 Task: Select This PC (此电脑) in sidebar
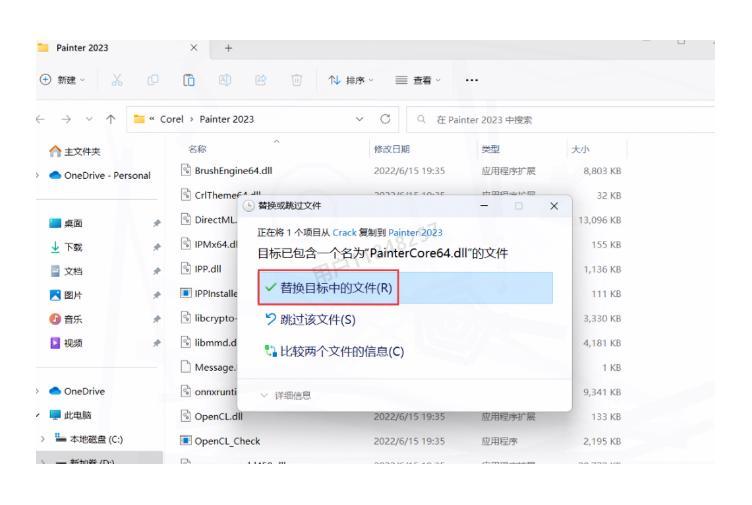(70, 415)
